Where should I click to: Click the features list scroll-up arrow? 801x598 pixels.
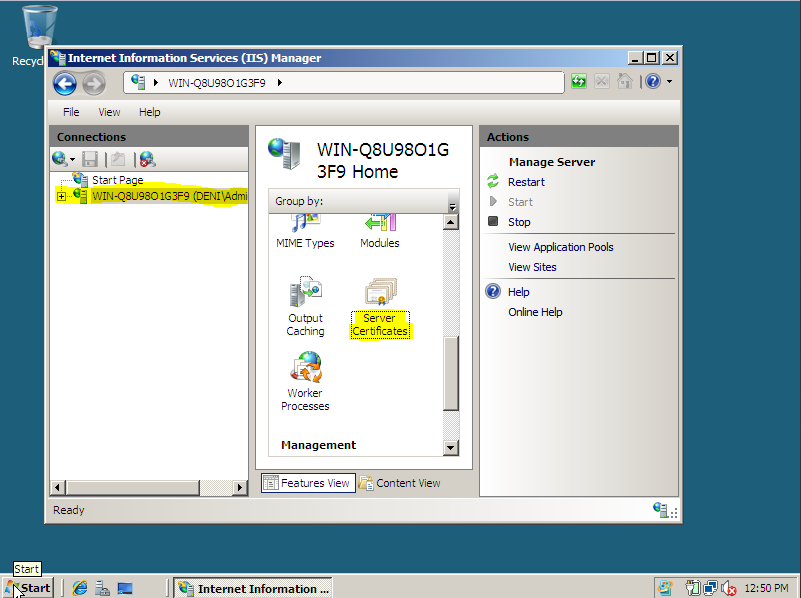(x=451, y=222)
